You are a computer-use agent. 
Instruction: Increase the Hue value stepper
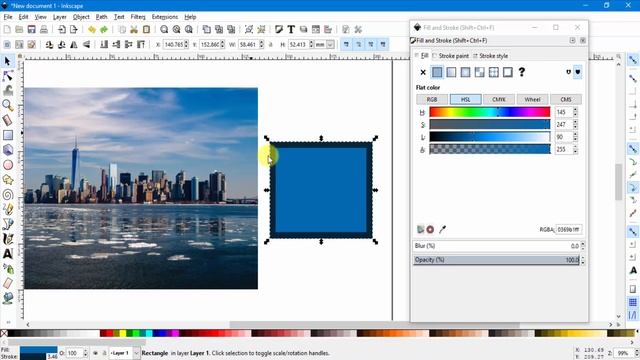pyautogui.click(x=576, y=110)
